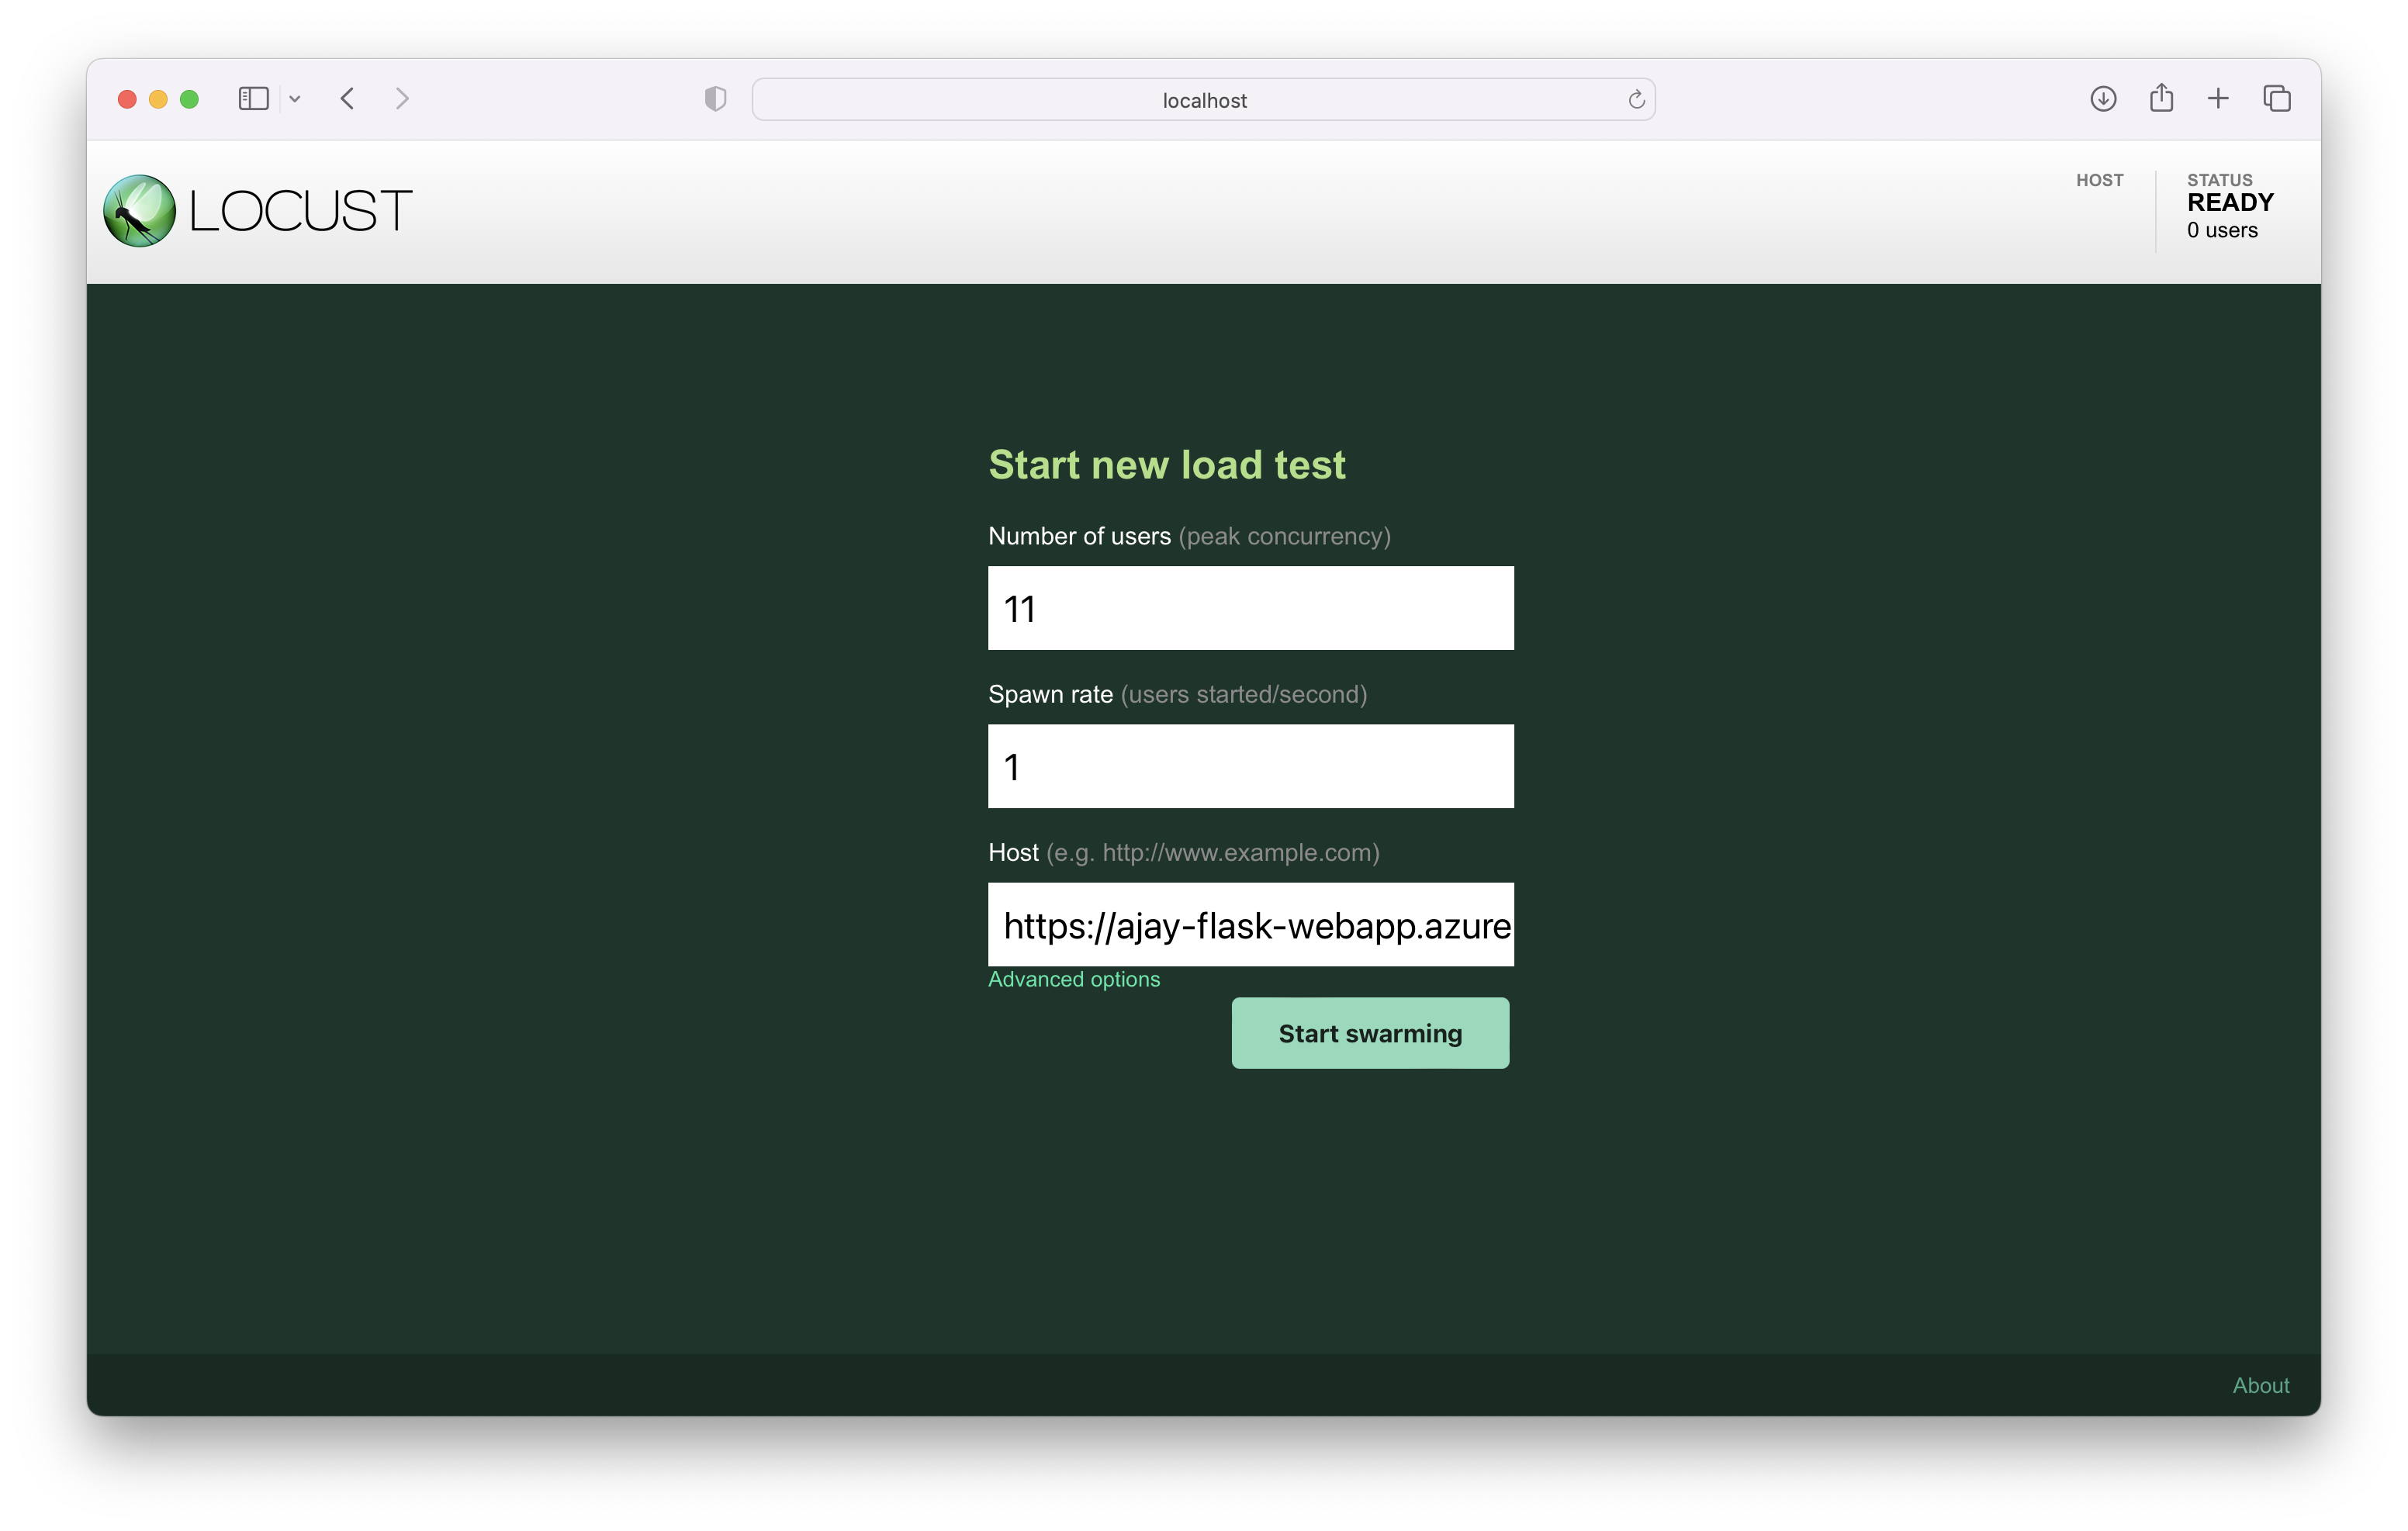This screenshot has height=1531, width=2408.
Task: Click the LOCUST title text
Action: (x=300, y=211)
